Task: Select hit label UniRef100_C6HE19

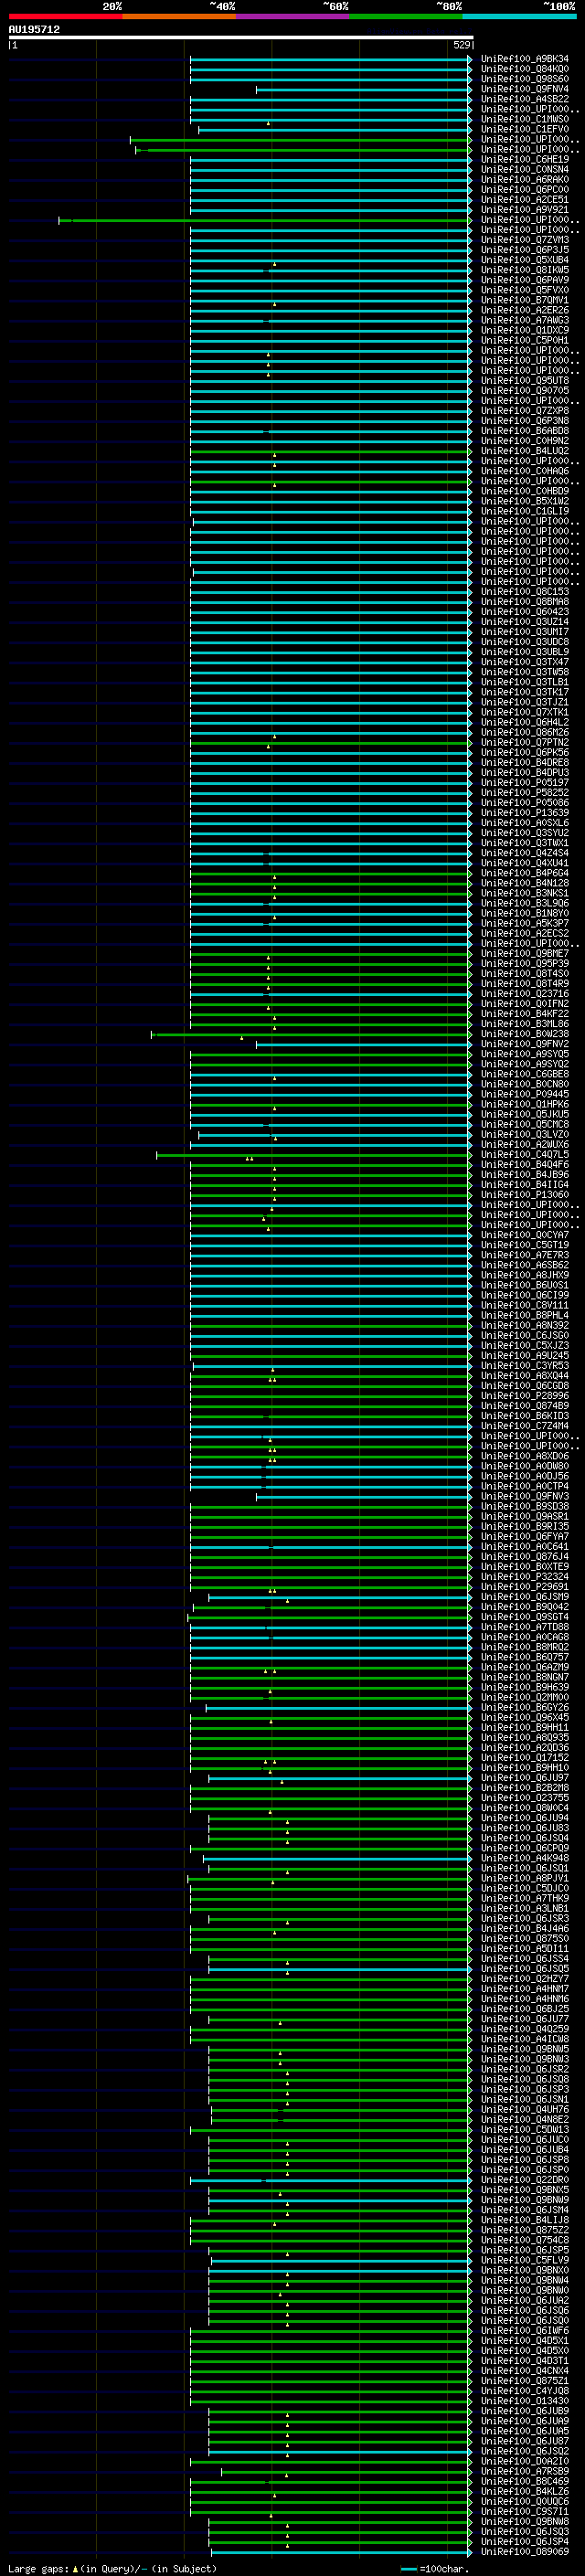Action: click(x=525, y=159)
